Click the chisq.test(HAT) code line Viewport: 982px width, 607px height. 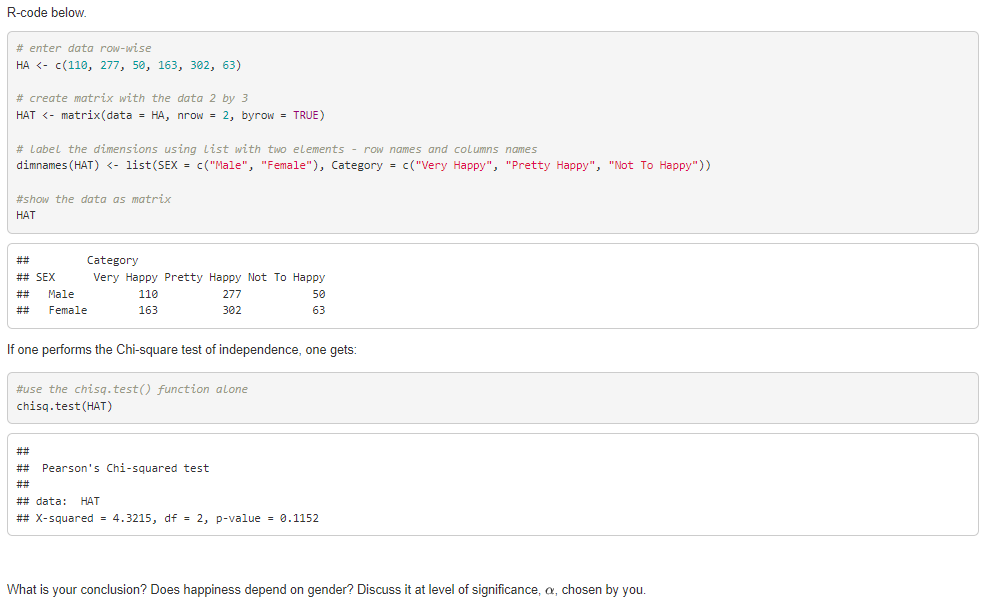tap(64, 405)
